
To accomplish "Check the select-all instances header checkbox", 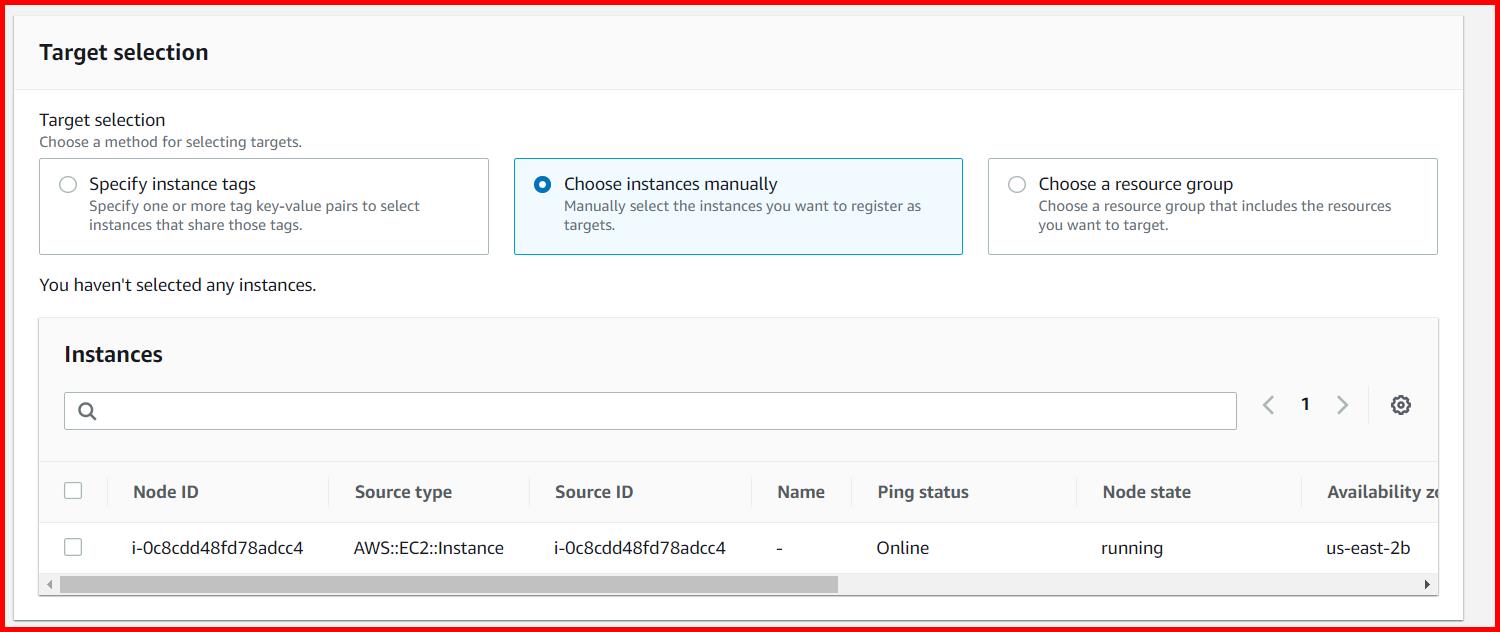I will click(73, 491).
